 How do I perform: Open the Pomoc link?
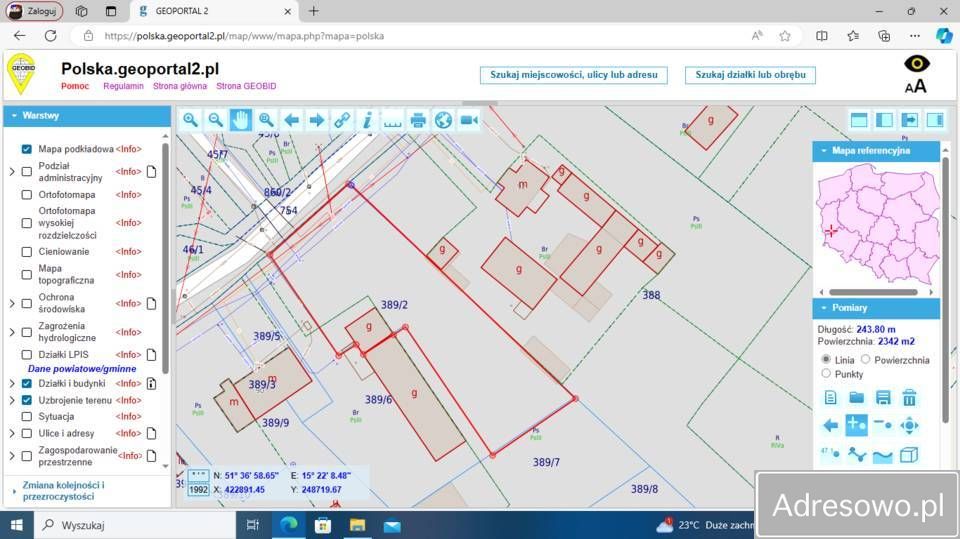pos(75,86)
